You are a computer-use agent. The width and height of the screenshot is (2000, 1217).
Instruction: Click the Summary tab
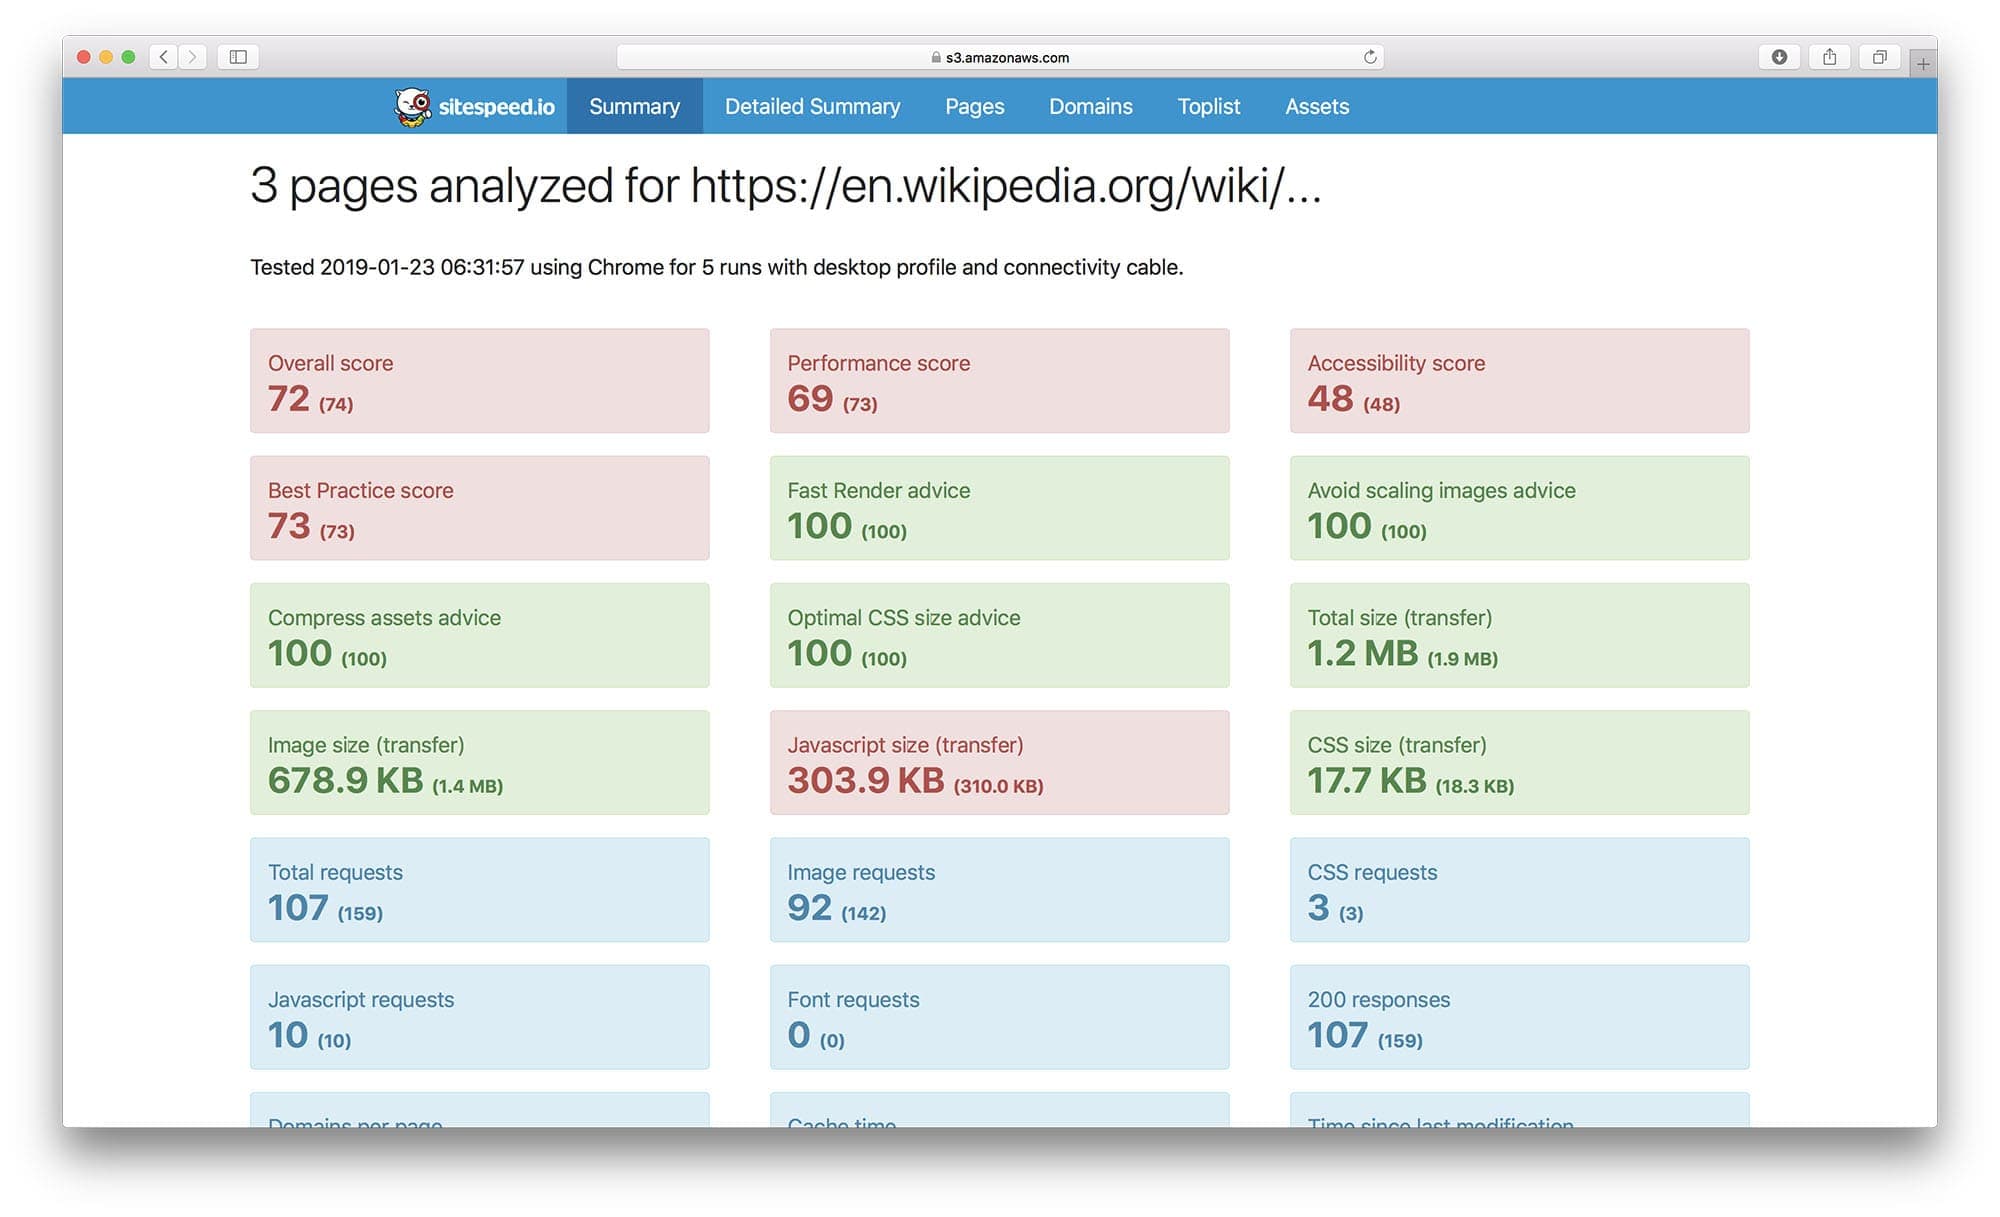(634, 107)
